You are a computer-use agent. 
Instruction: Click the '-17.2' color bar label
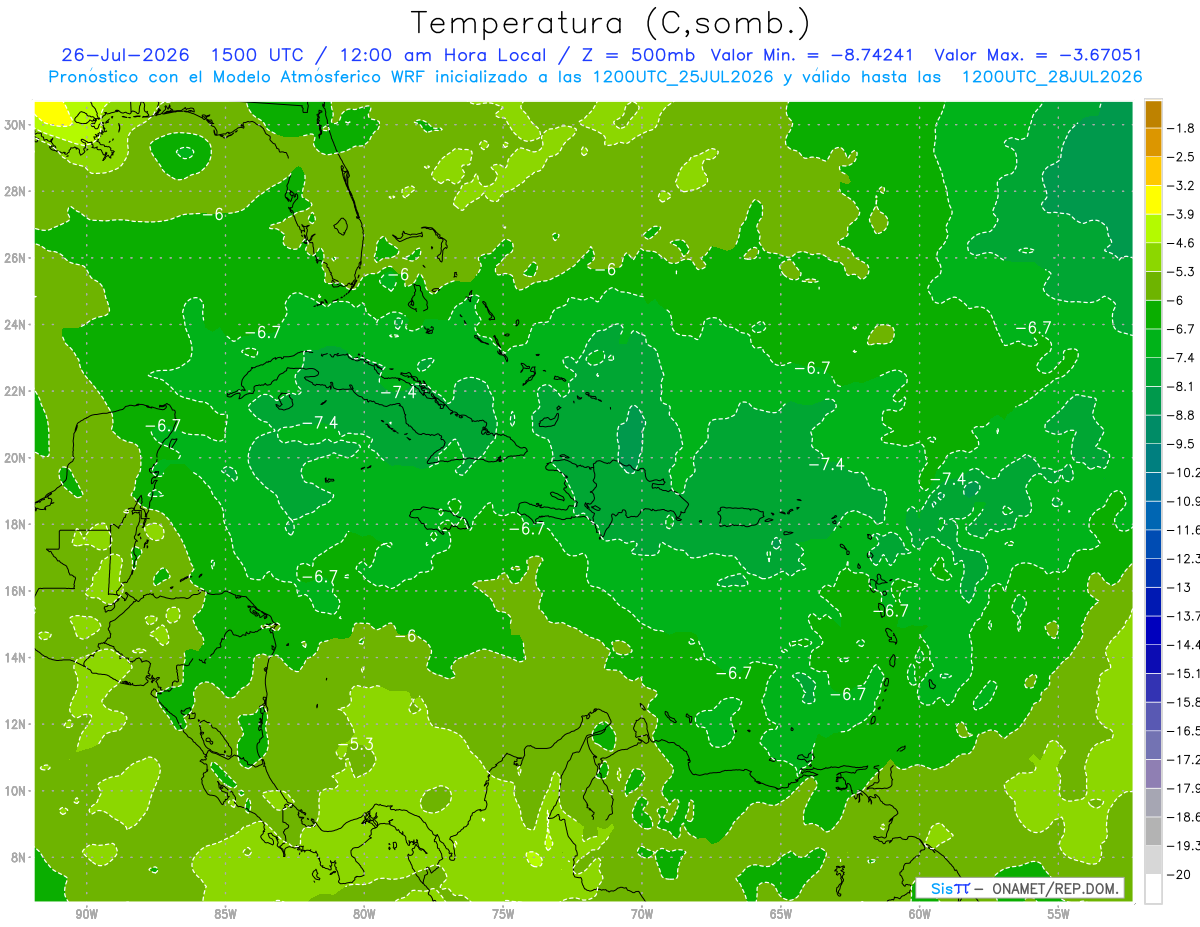coord(1183,759)
